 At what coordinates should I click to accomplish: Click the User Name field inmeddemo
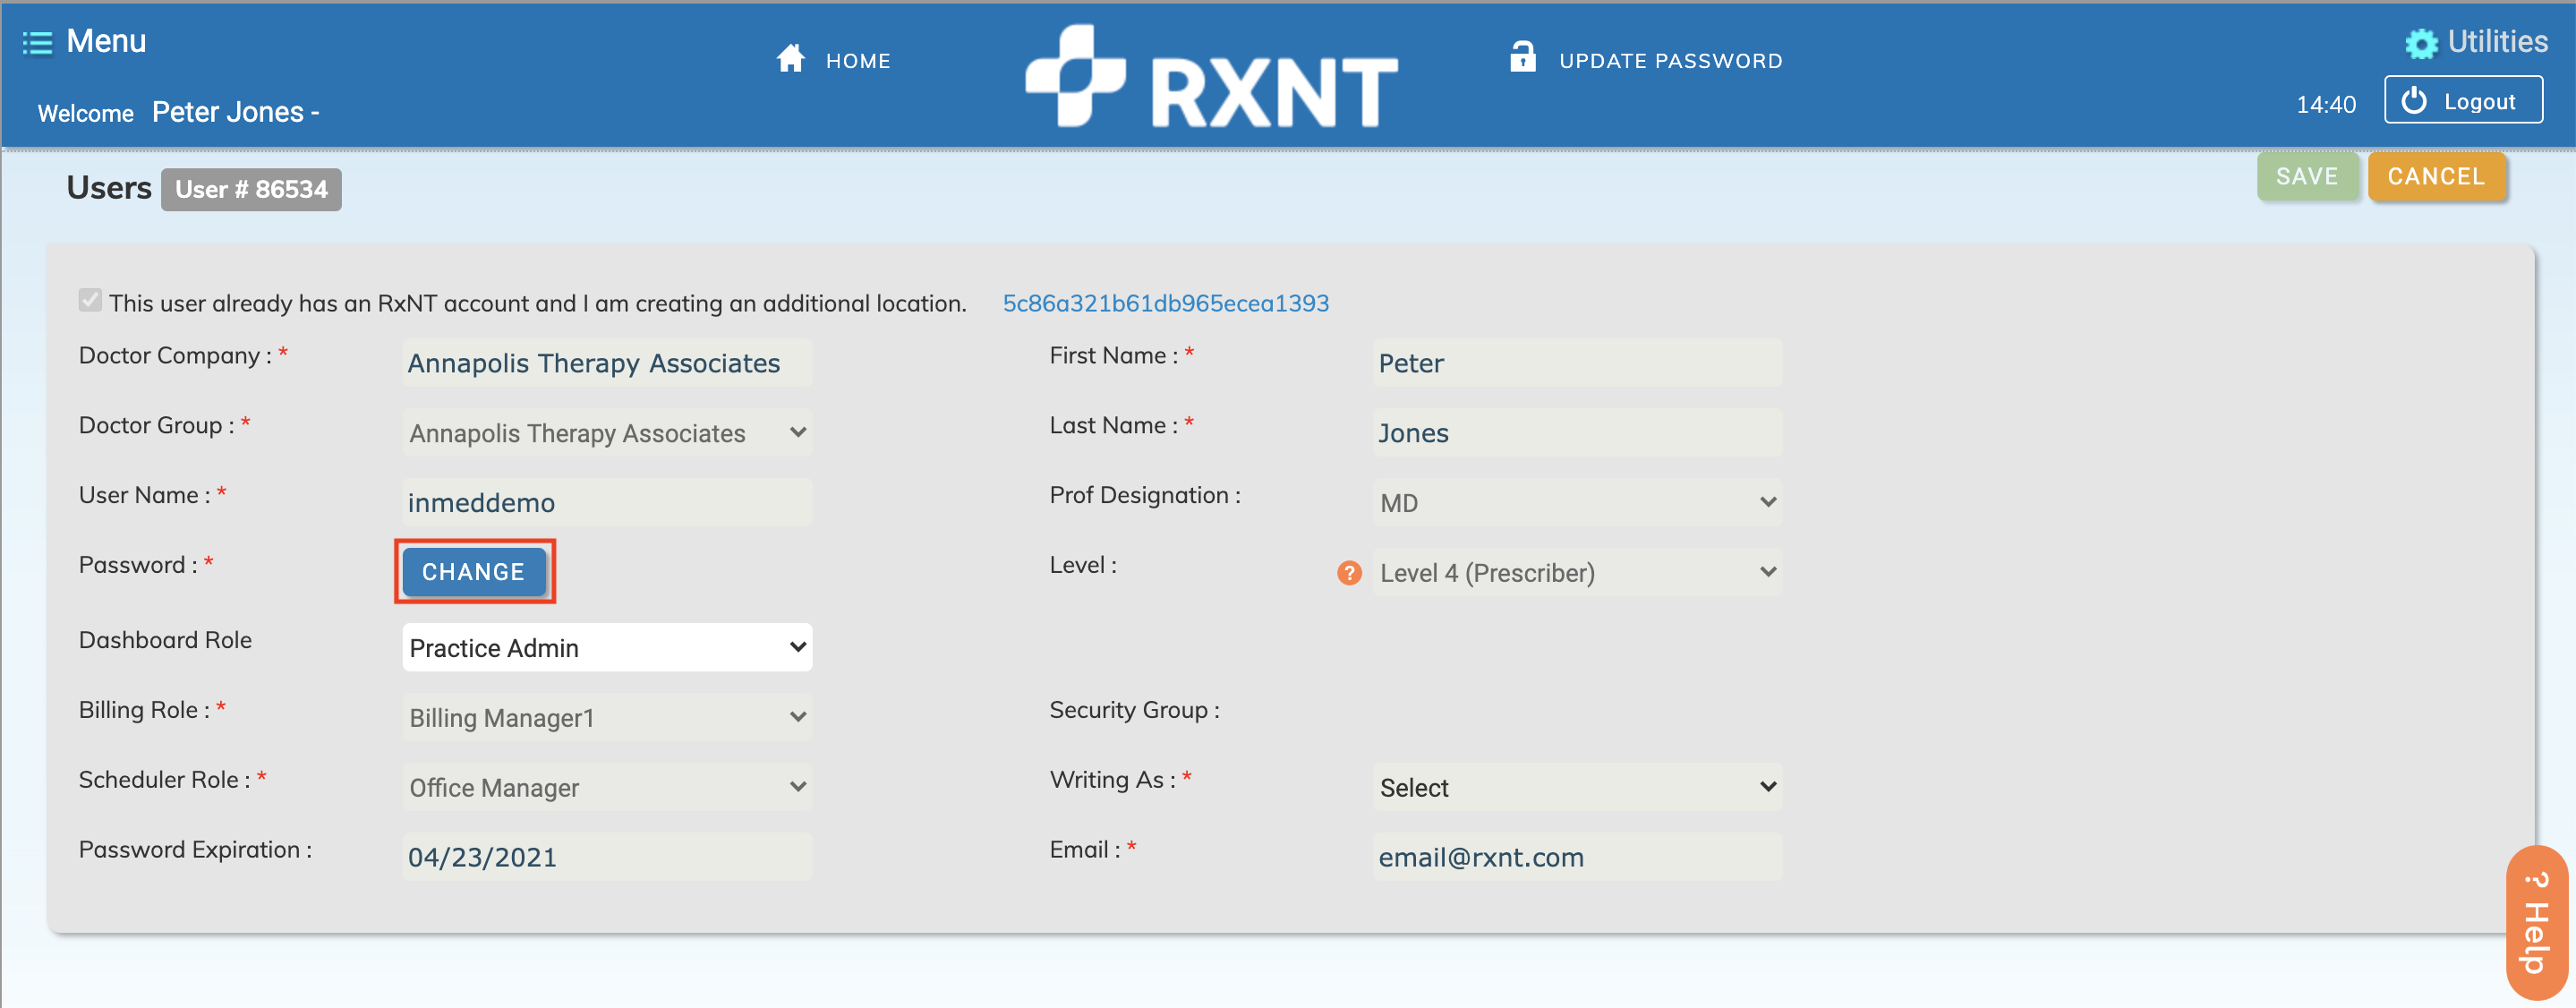607,503
